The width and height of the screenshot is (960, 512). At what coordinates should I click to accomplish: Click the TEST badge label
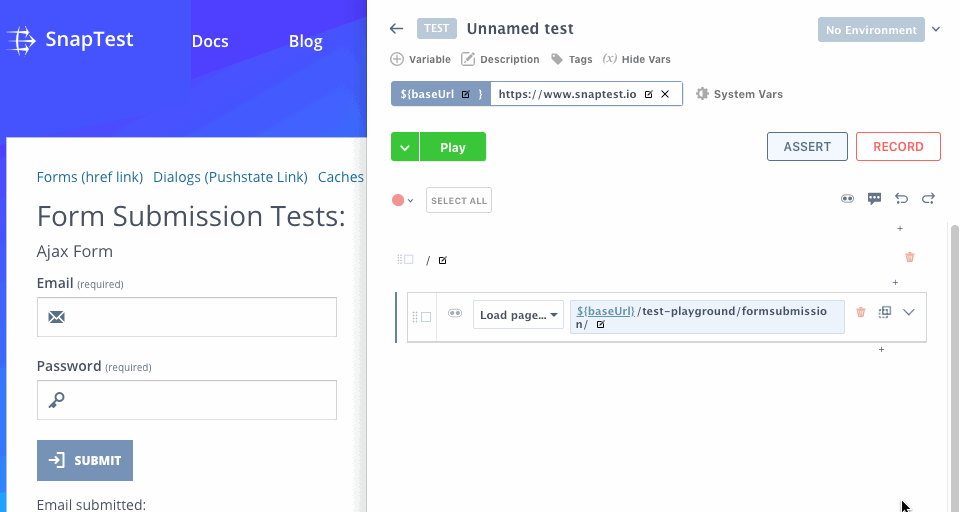tap(437, 28)
